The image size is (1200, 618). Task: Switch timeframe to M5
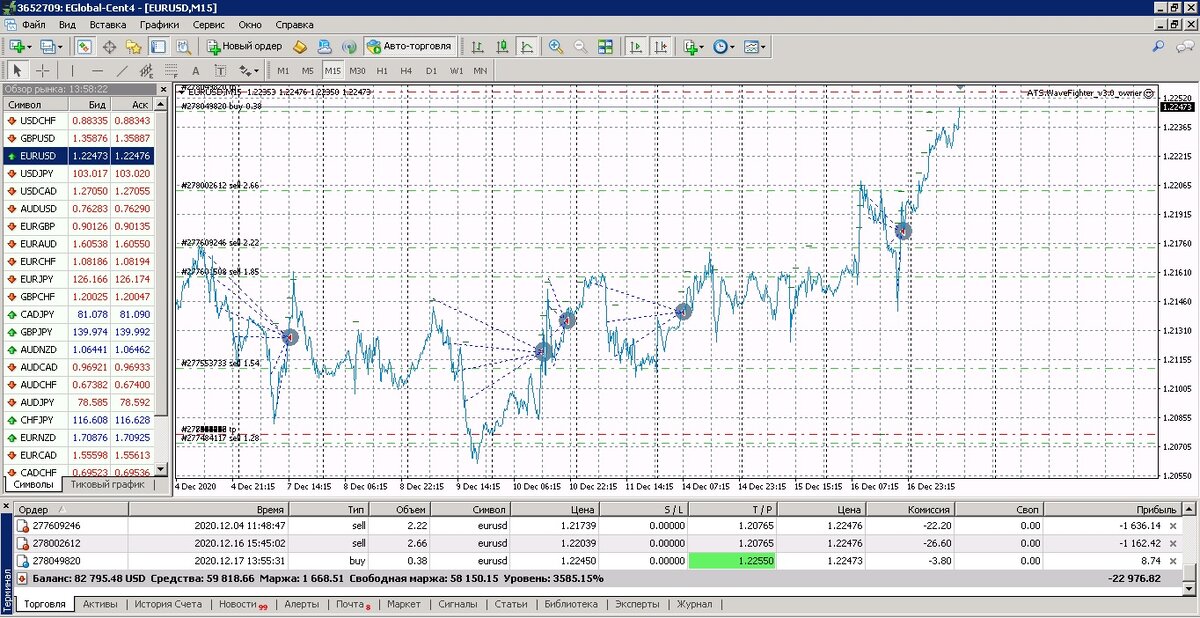(308, 71)
